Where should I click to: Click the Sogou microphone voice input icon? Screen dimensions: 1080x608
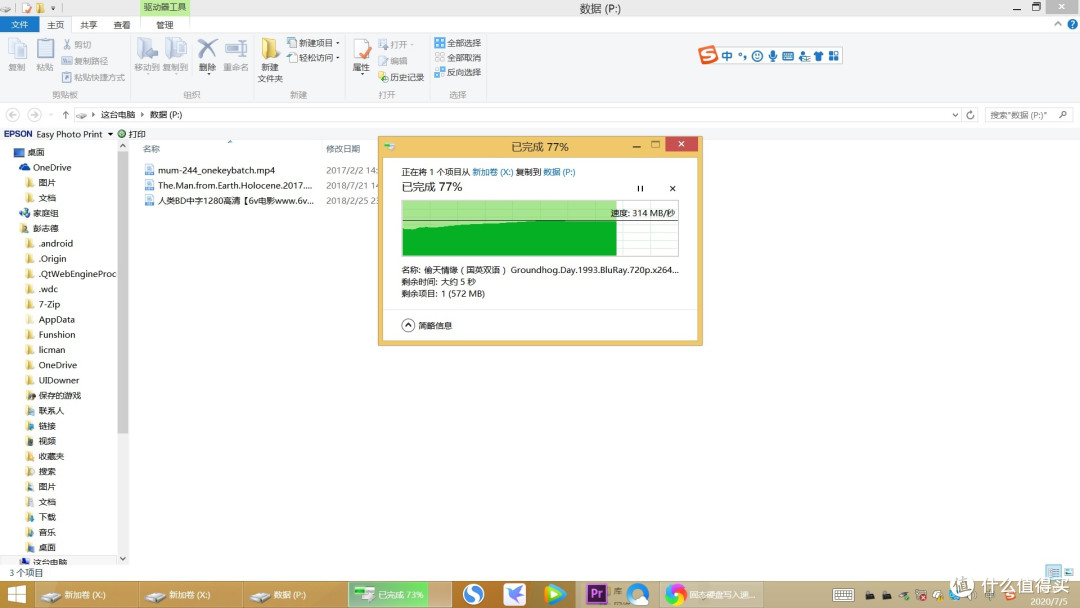point(773,56)
